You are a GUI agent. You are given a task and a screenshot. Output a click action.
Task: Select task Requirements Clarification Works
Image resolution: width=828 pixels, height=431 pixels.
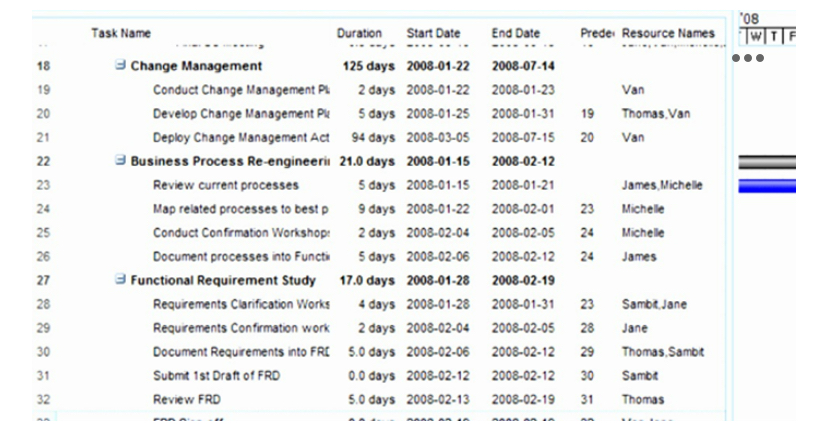click(241, 304)
